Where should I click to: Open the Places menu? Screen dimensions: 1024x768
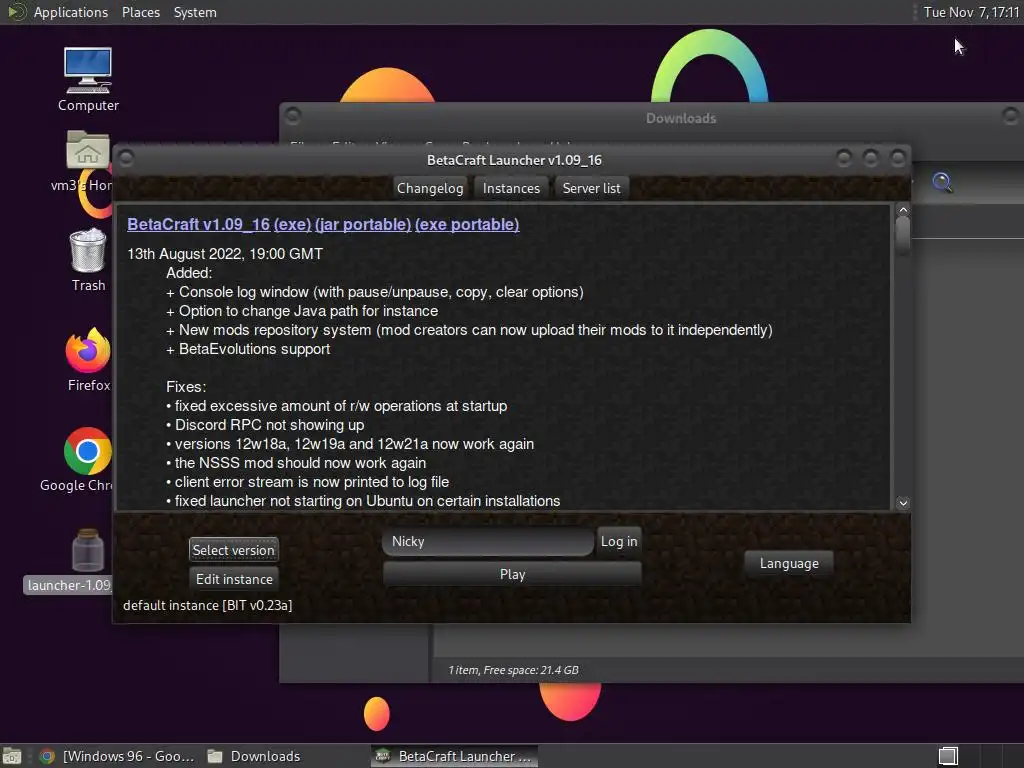[x=140, y=12]
